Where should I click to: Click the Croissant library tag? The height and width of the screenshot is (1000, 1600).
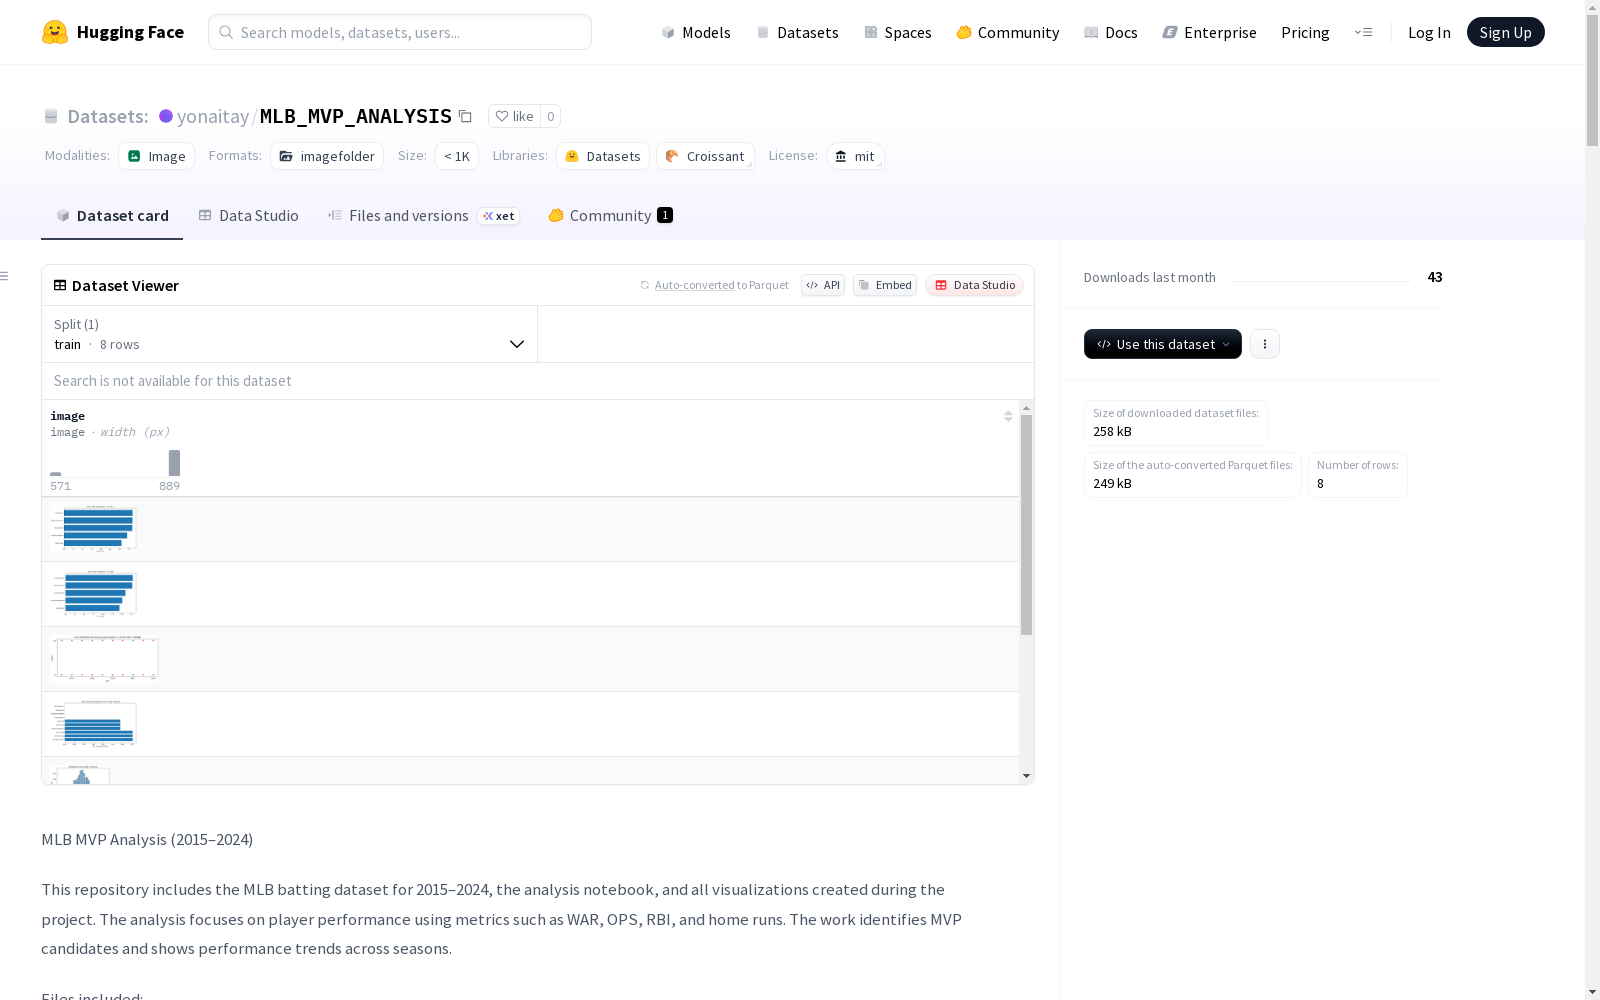point(705,156)
